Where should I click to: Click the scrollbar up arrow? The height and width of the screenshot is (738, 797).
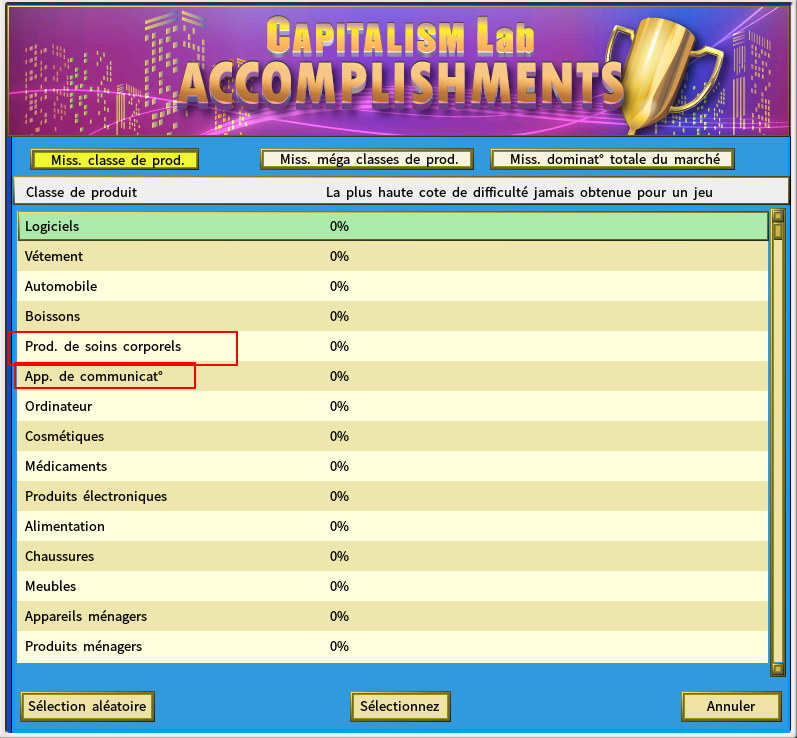click(x=778, y=216)
